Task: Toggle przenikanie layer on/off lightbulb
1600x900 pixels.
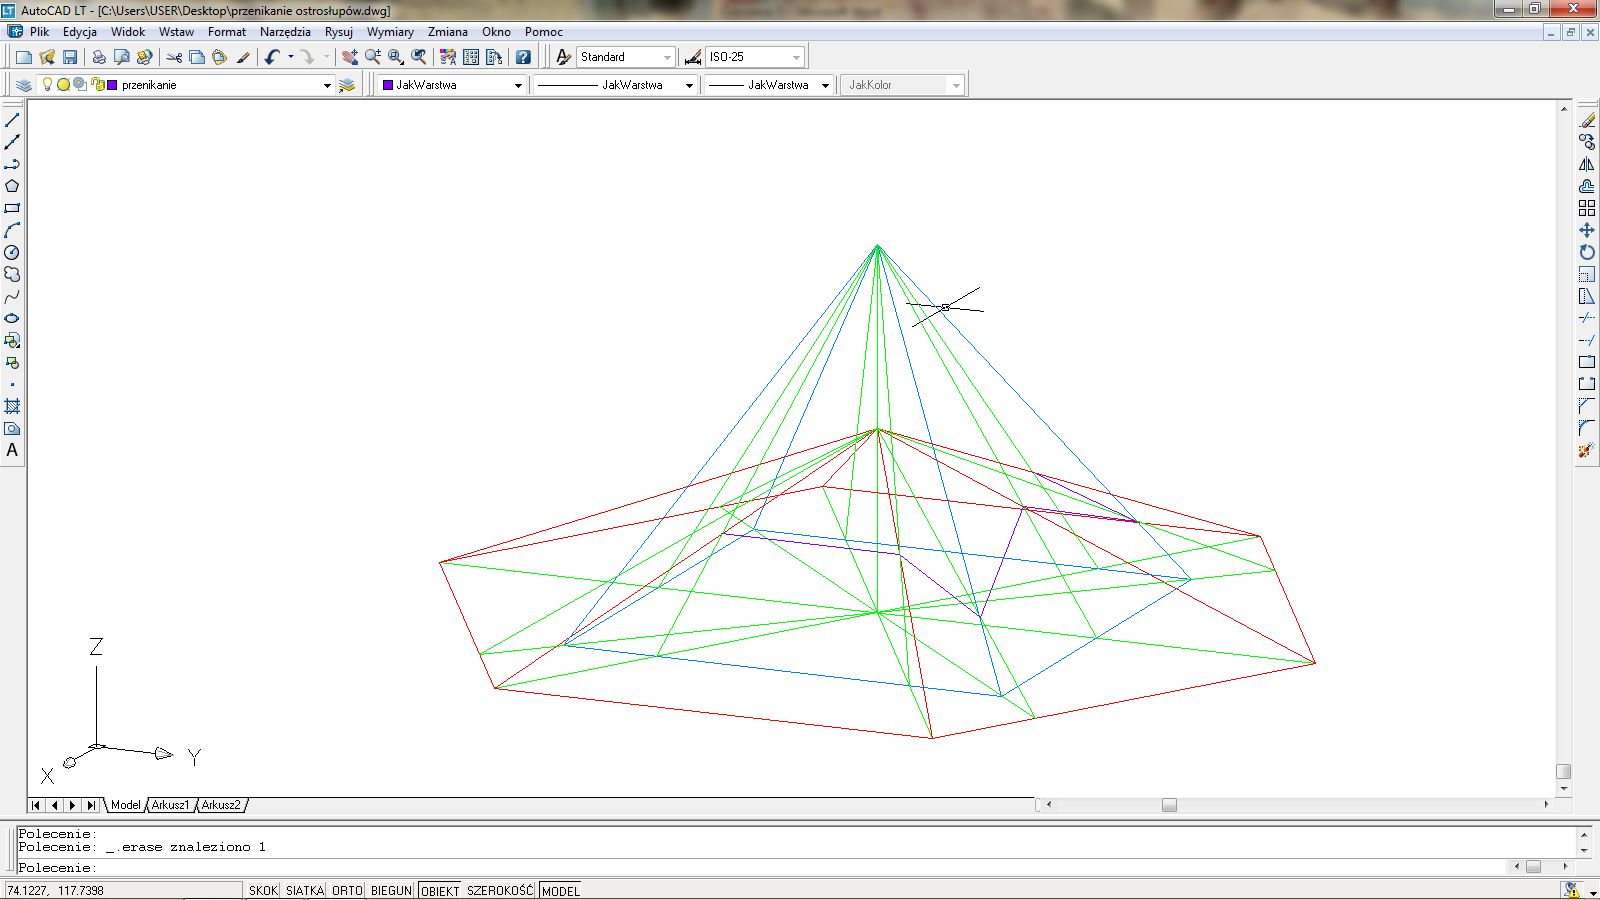Action: [47, 85]
